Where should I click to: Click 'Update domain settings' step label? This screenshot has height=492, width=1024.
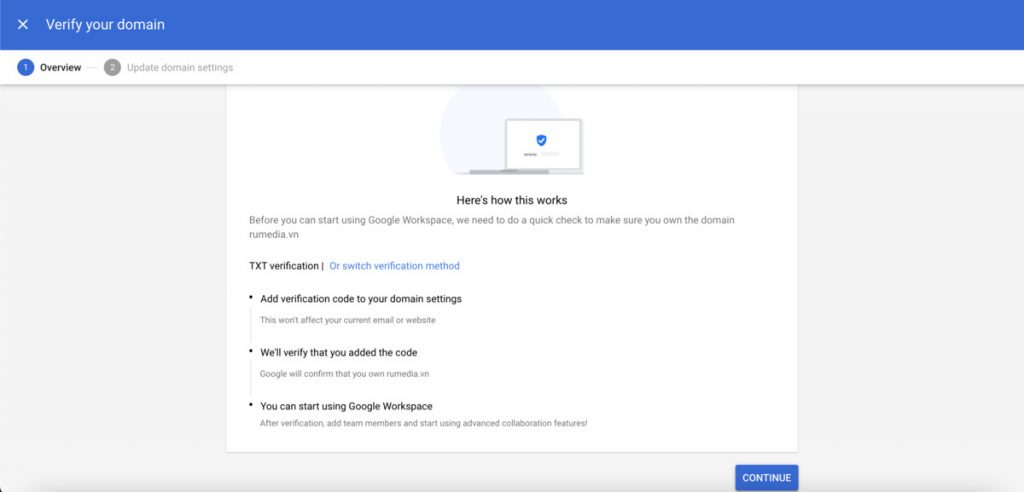click(x=180, y=67)
